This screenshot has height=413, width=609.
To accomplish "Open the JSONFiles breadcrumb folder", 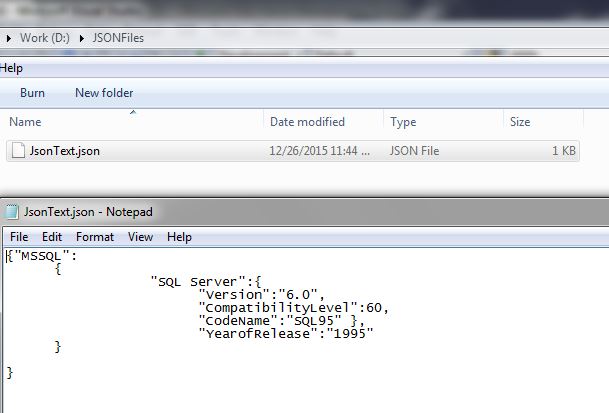I will [x=118, y=38].
